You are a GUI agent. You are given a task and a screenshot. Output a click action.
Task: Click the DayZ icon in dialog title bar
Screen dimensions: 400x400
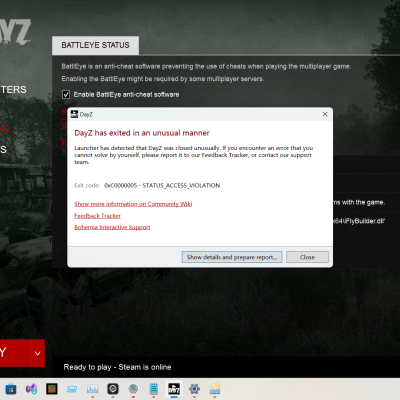pyautogui.click(x=74, y=114)
